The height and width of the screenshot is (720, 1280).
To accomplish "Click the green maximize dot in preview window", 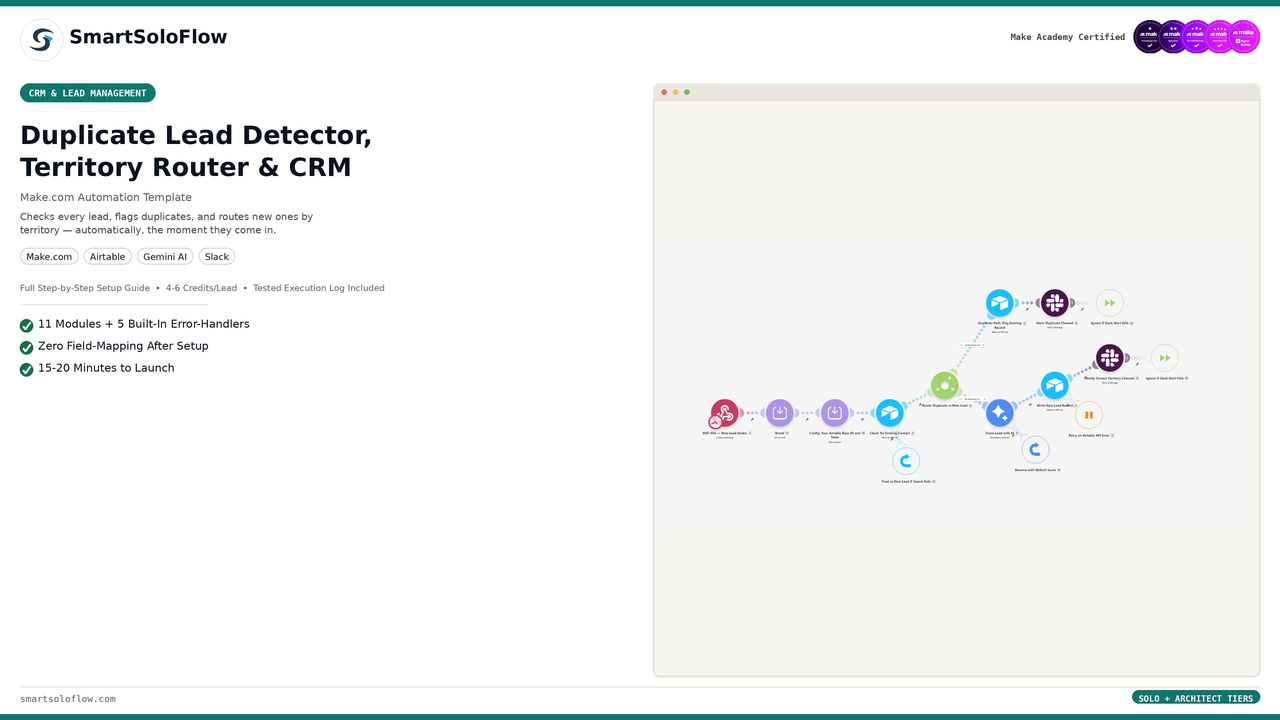I will 686,92.
